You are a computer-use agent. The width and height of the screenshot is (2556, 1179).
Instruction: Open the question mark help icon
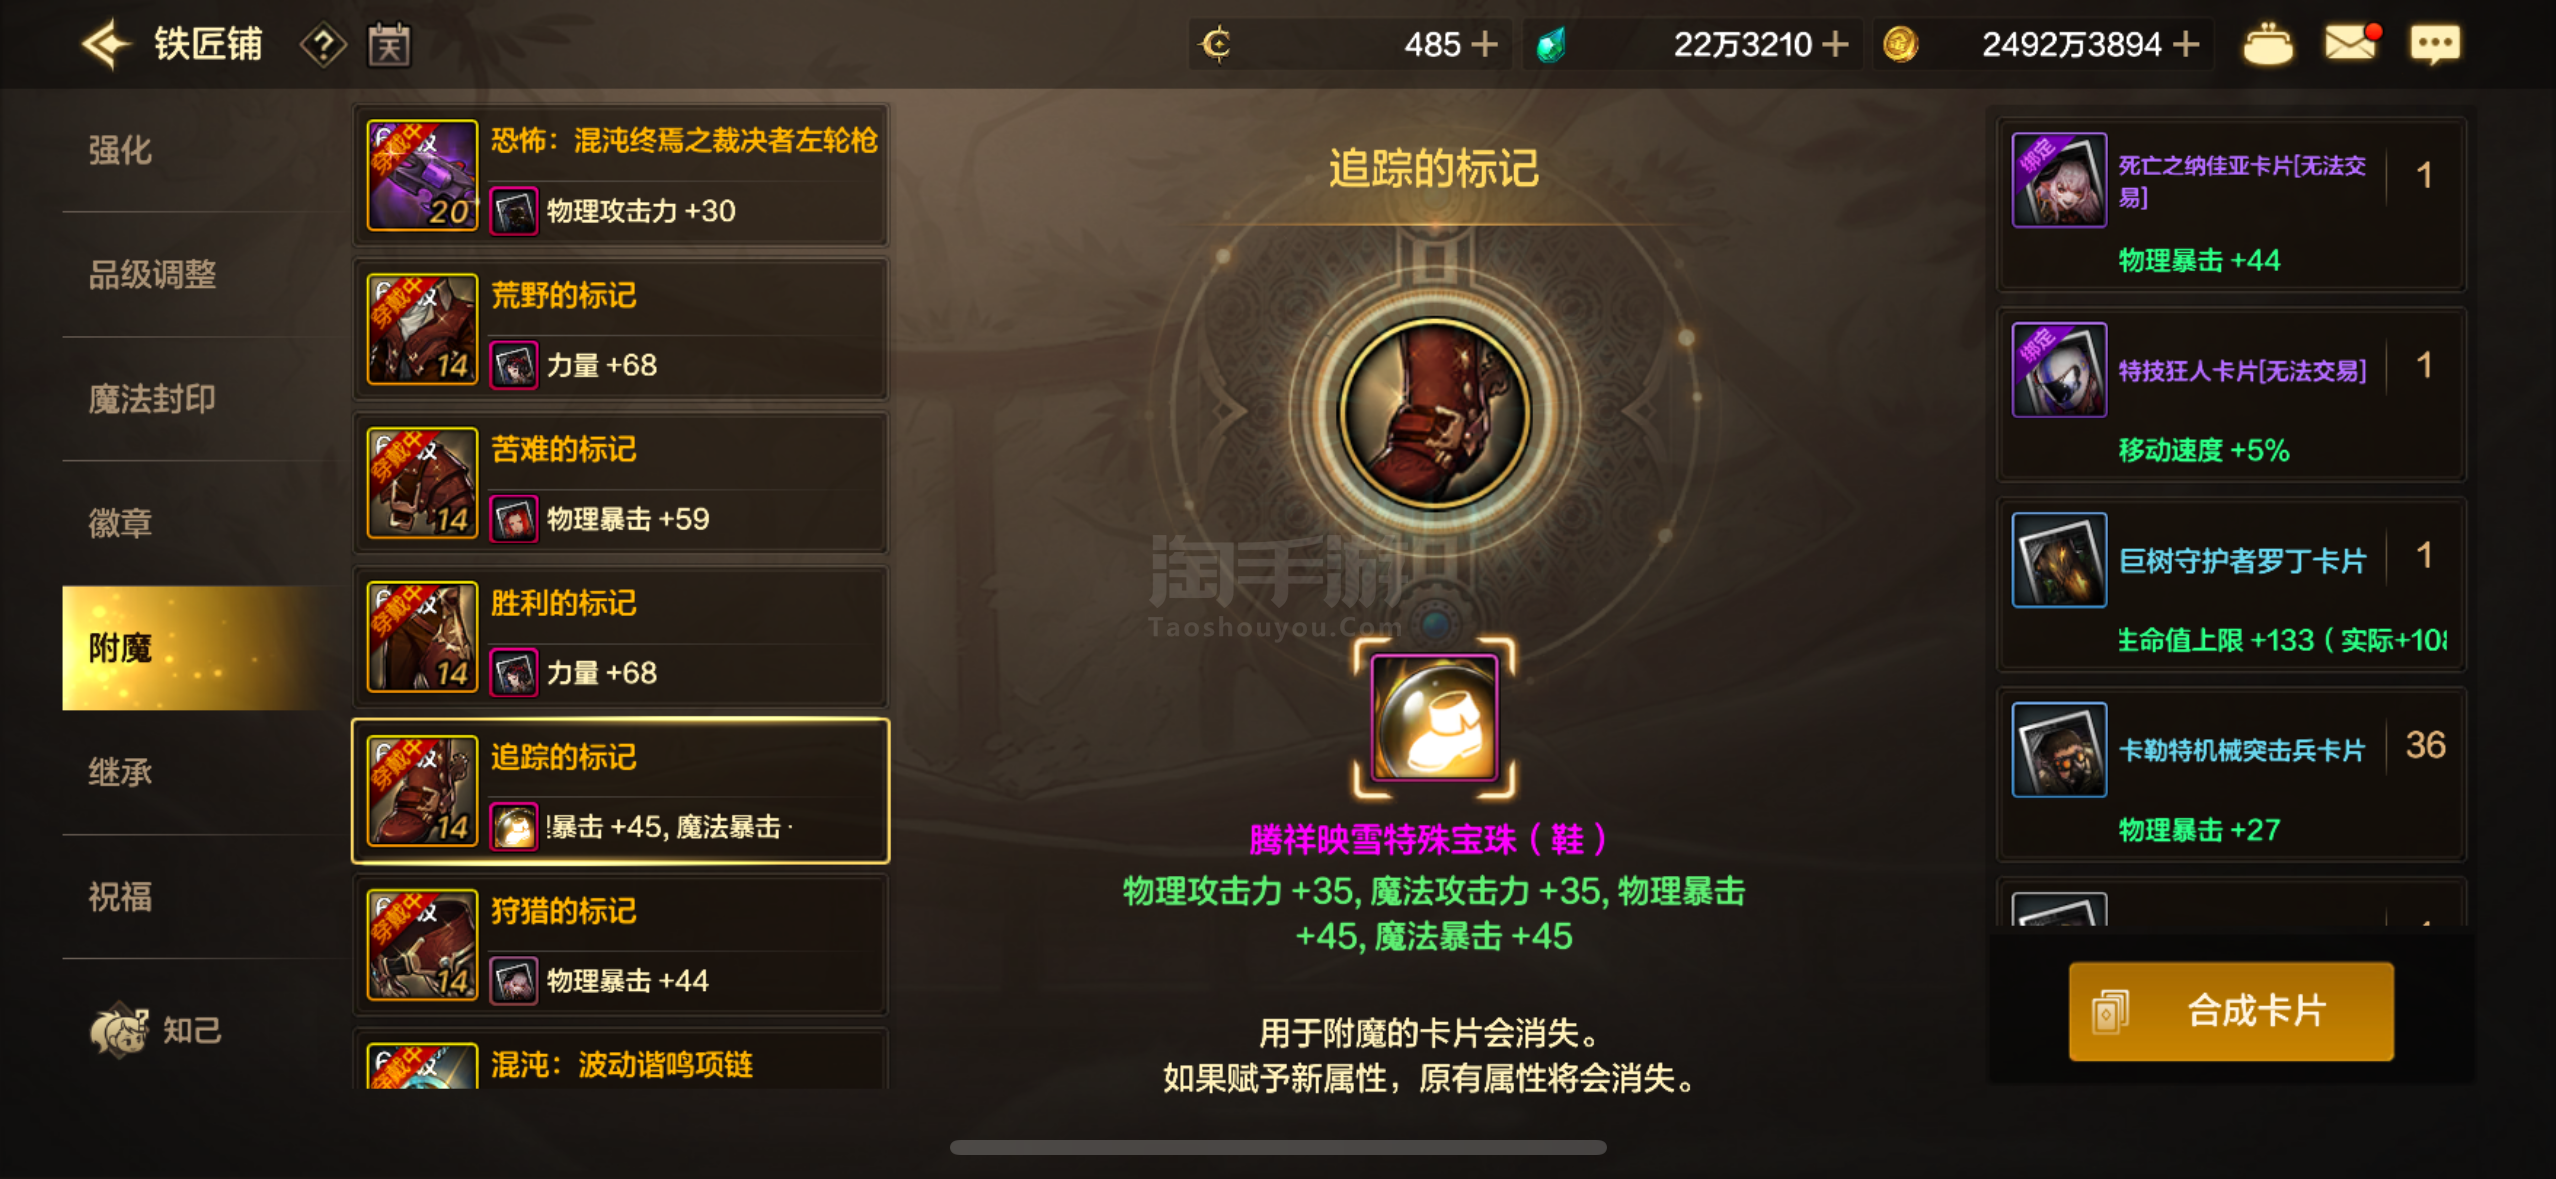(x=323, y=45)
